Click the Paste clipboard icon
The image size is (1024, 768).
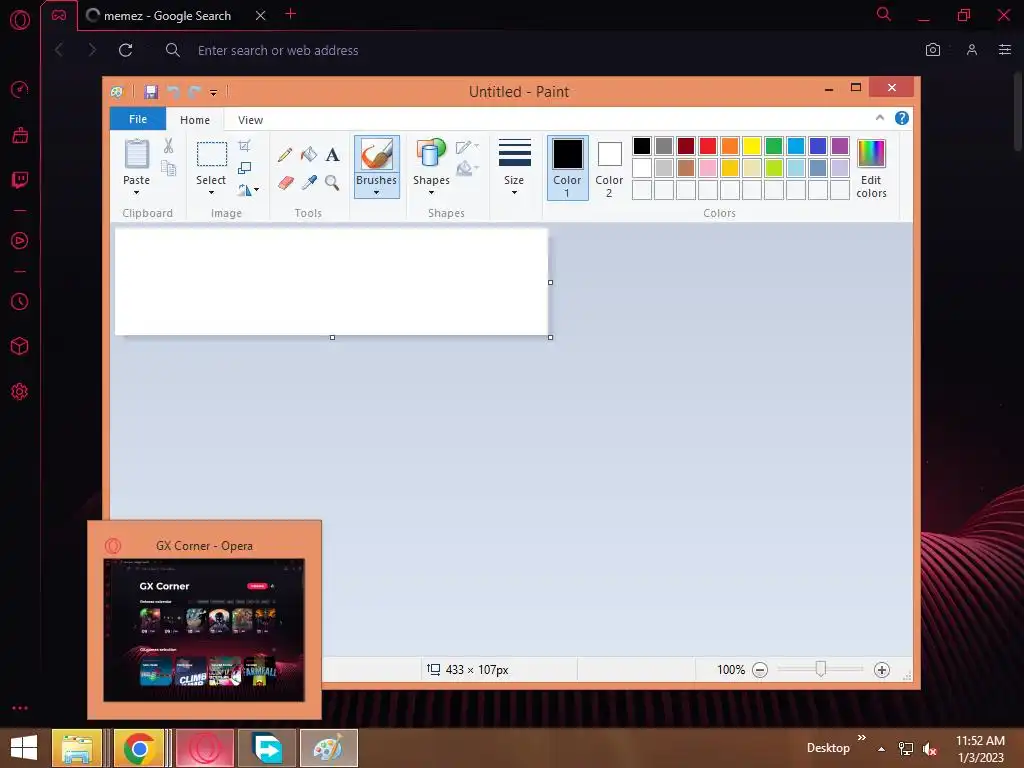click(x=136, y=154)
